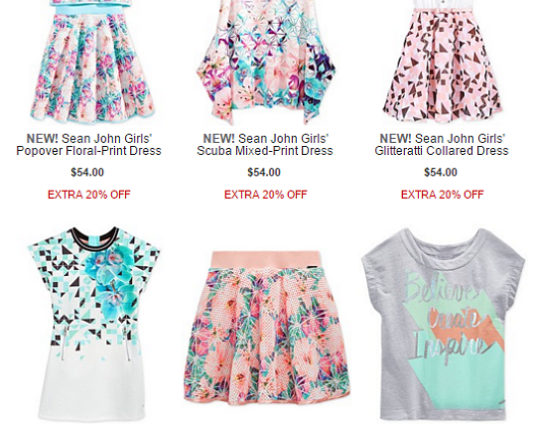The width and height of the screenshot is (536, 424).
Task: Click the Glitteratti Collared Dress title link
Action: click(442, 145)
